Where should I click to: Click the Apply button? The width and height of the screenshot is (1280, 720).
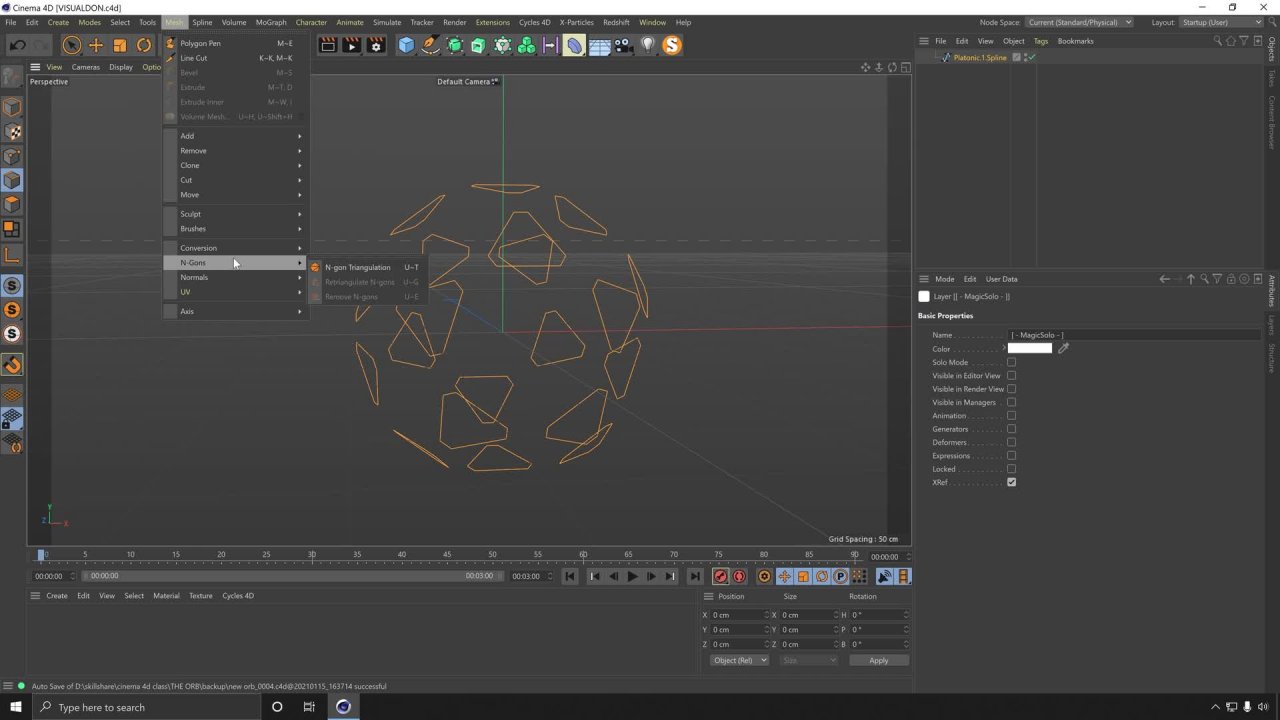878,660
